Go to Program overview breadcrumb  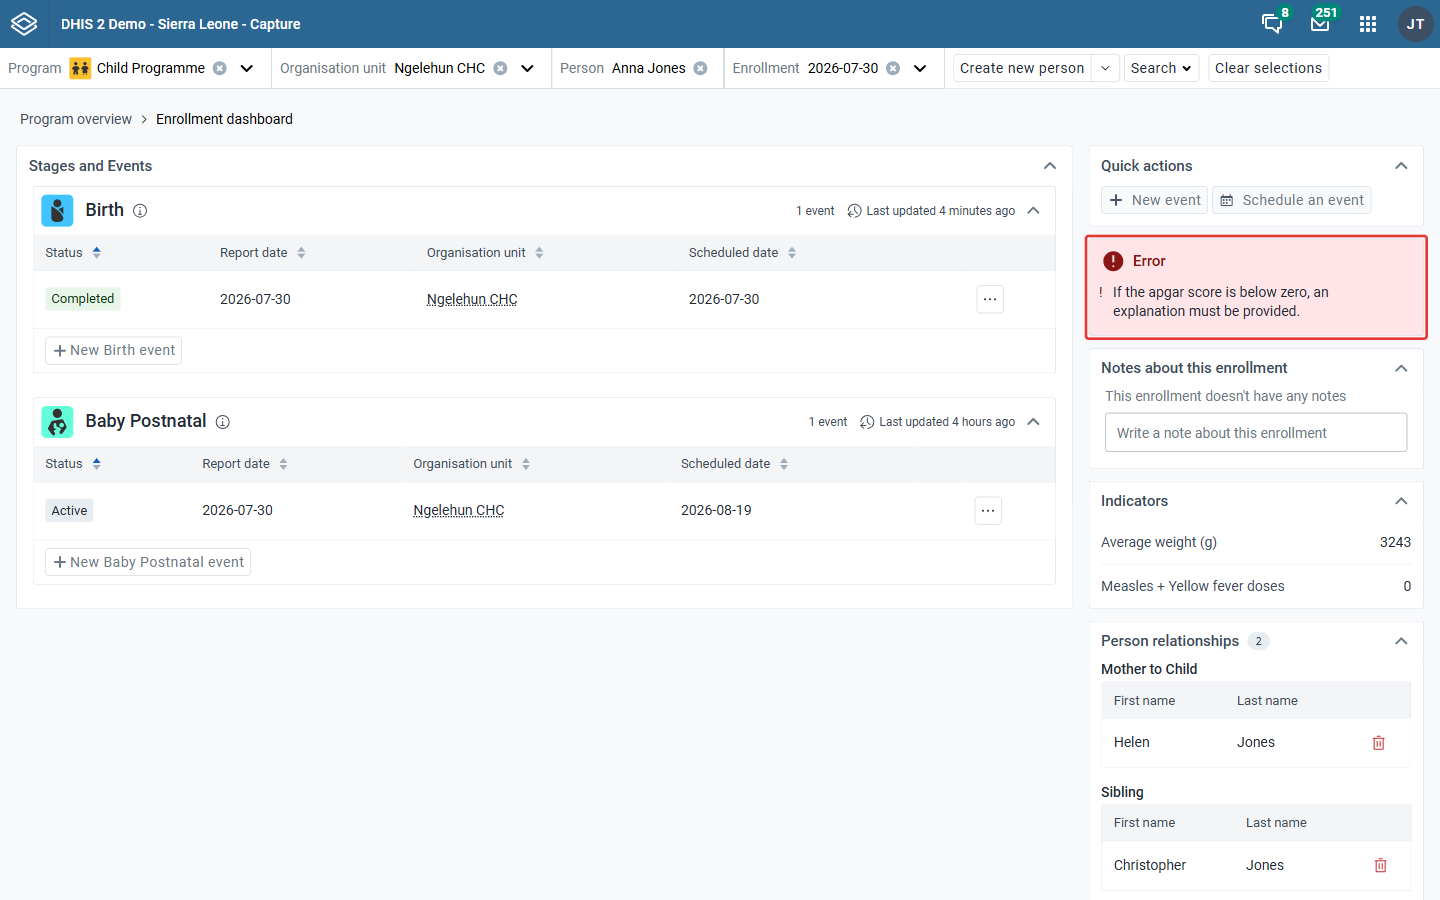tap(76, 119)
